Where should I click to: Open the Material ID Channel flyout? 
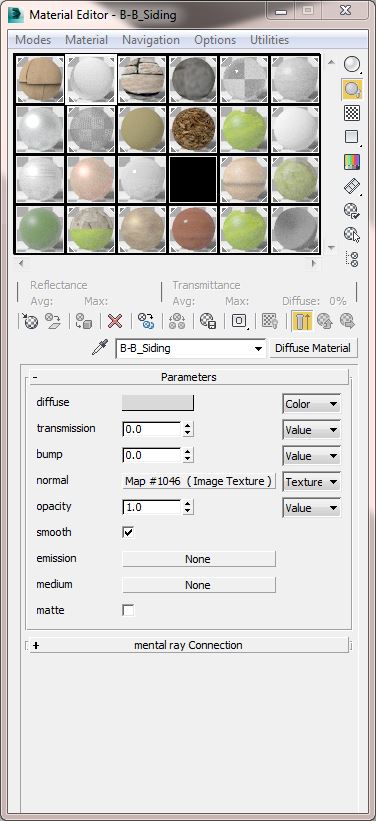tap(239, 321)
